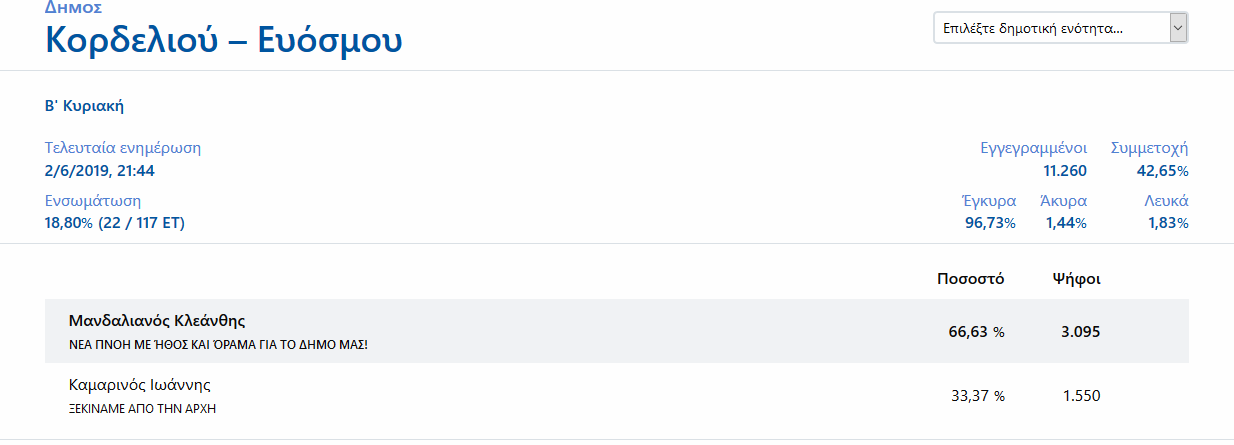This screenshot has width=1234, height=445.
Task: Click the 'Ψήφοι' column header
Action: coord(1077,278)
